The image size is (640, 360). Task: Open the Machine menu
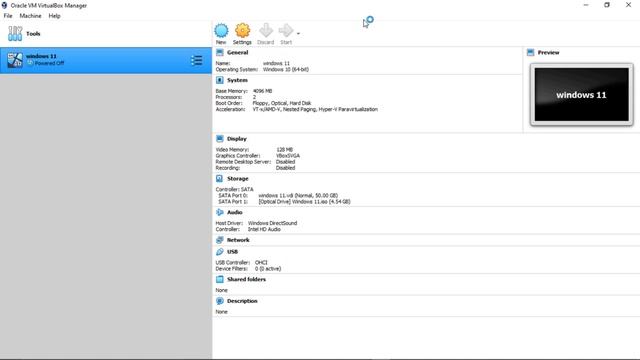pos(30,16)
